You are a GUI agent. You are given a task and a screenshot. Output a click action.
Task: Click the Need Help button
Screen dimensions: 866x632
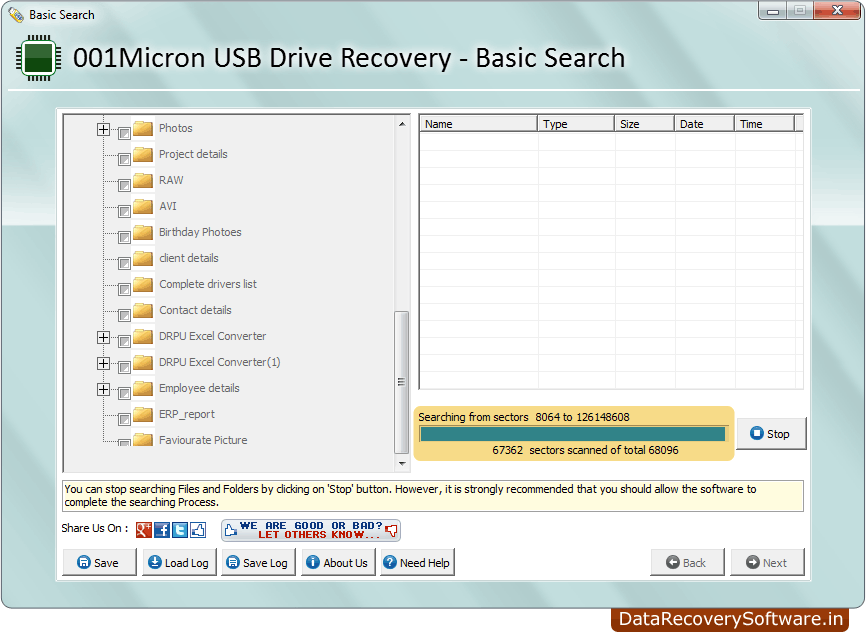[x=417, y=562]
